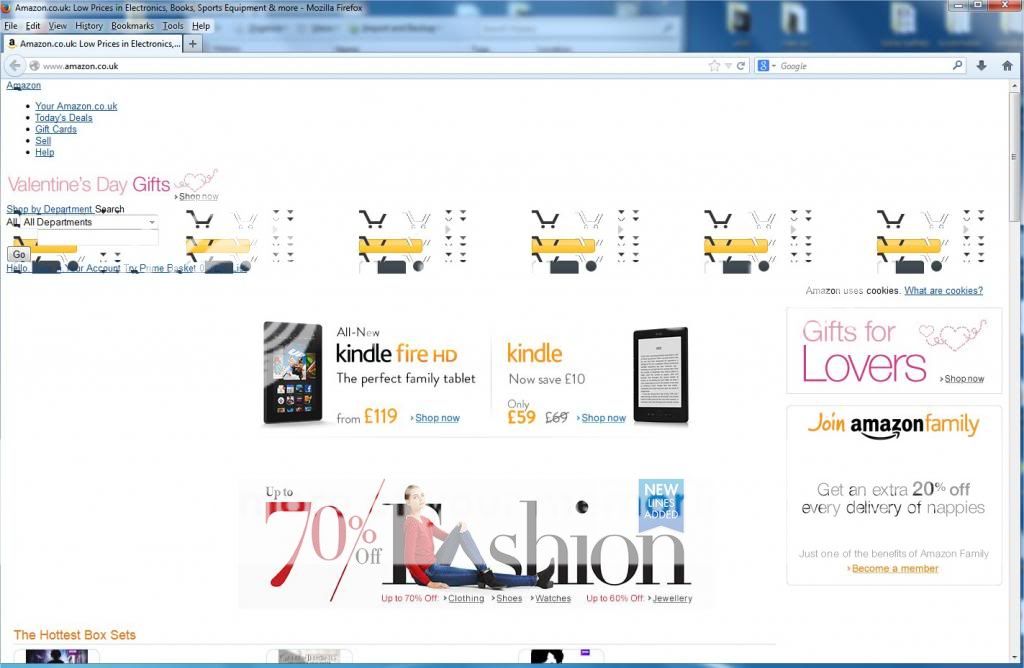Go back with the Firefox back arrow
Image resolution: width=1024 pixels, height=668 pixels.
15,65
